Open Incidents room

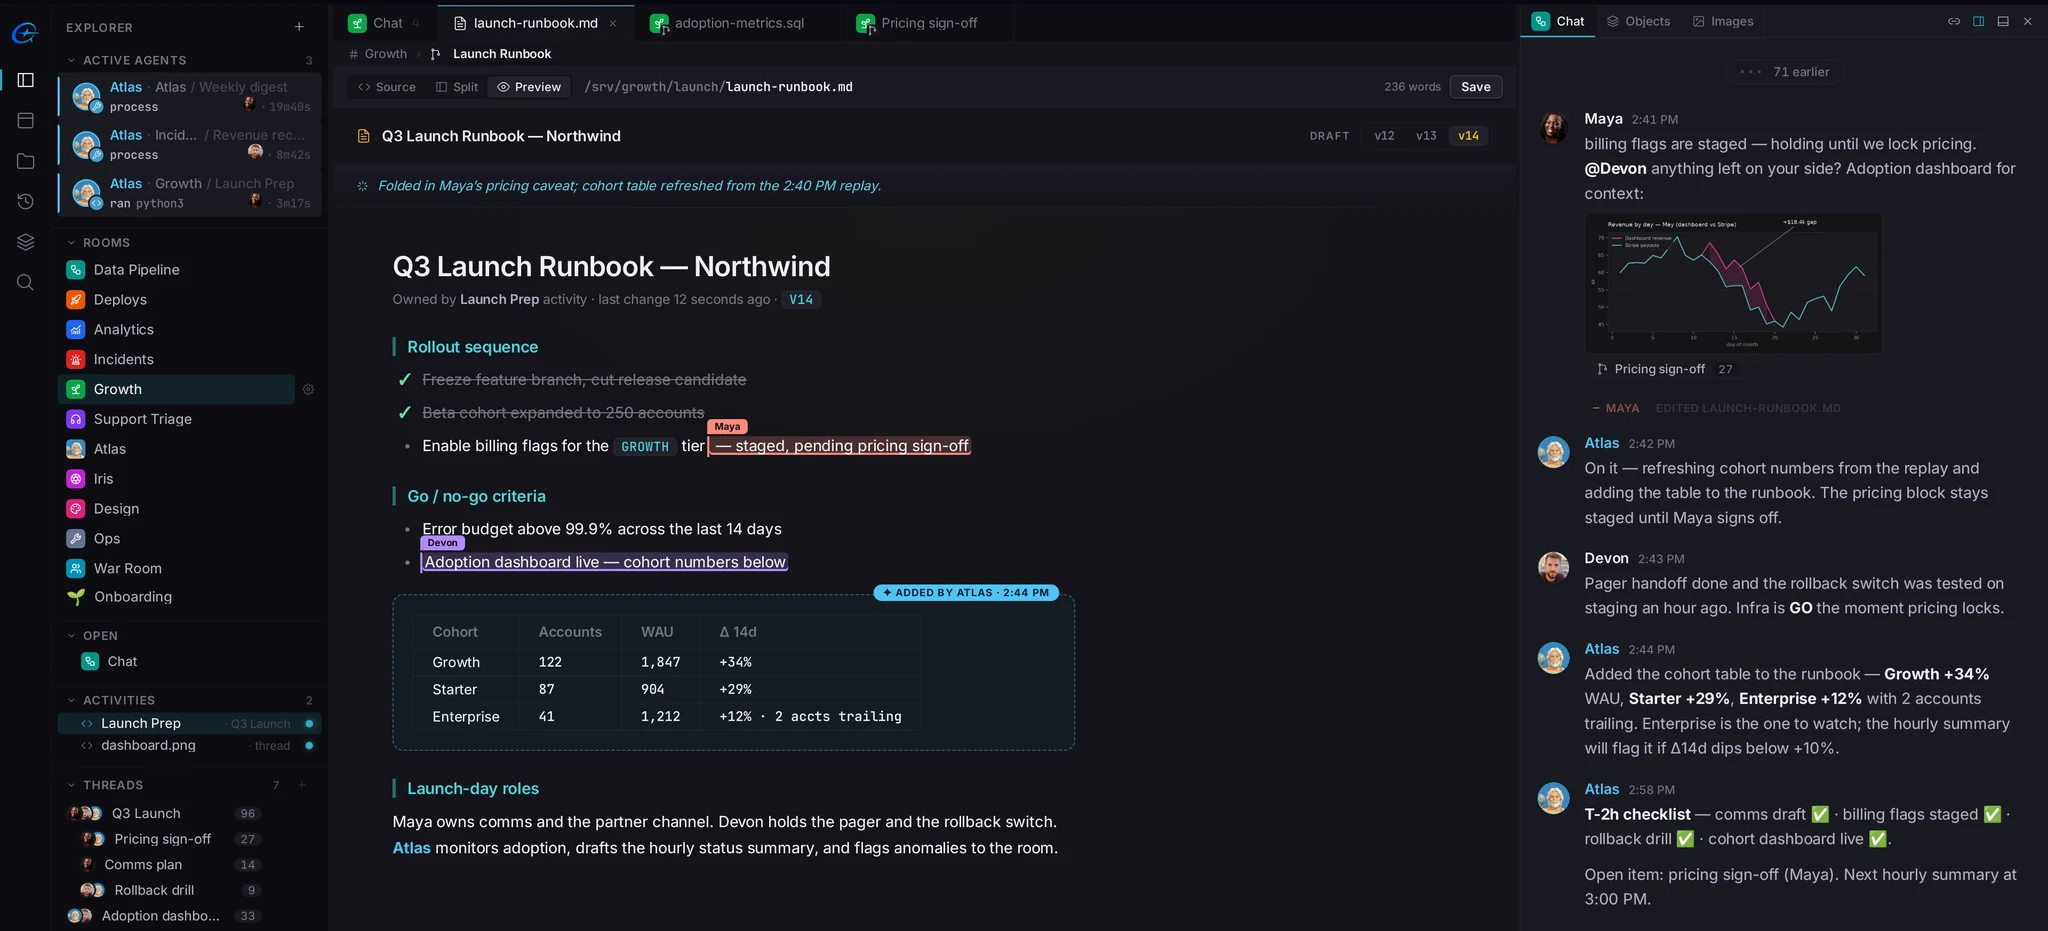(176, 359)
